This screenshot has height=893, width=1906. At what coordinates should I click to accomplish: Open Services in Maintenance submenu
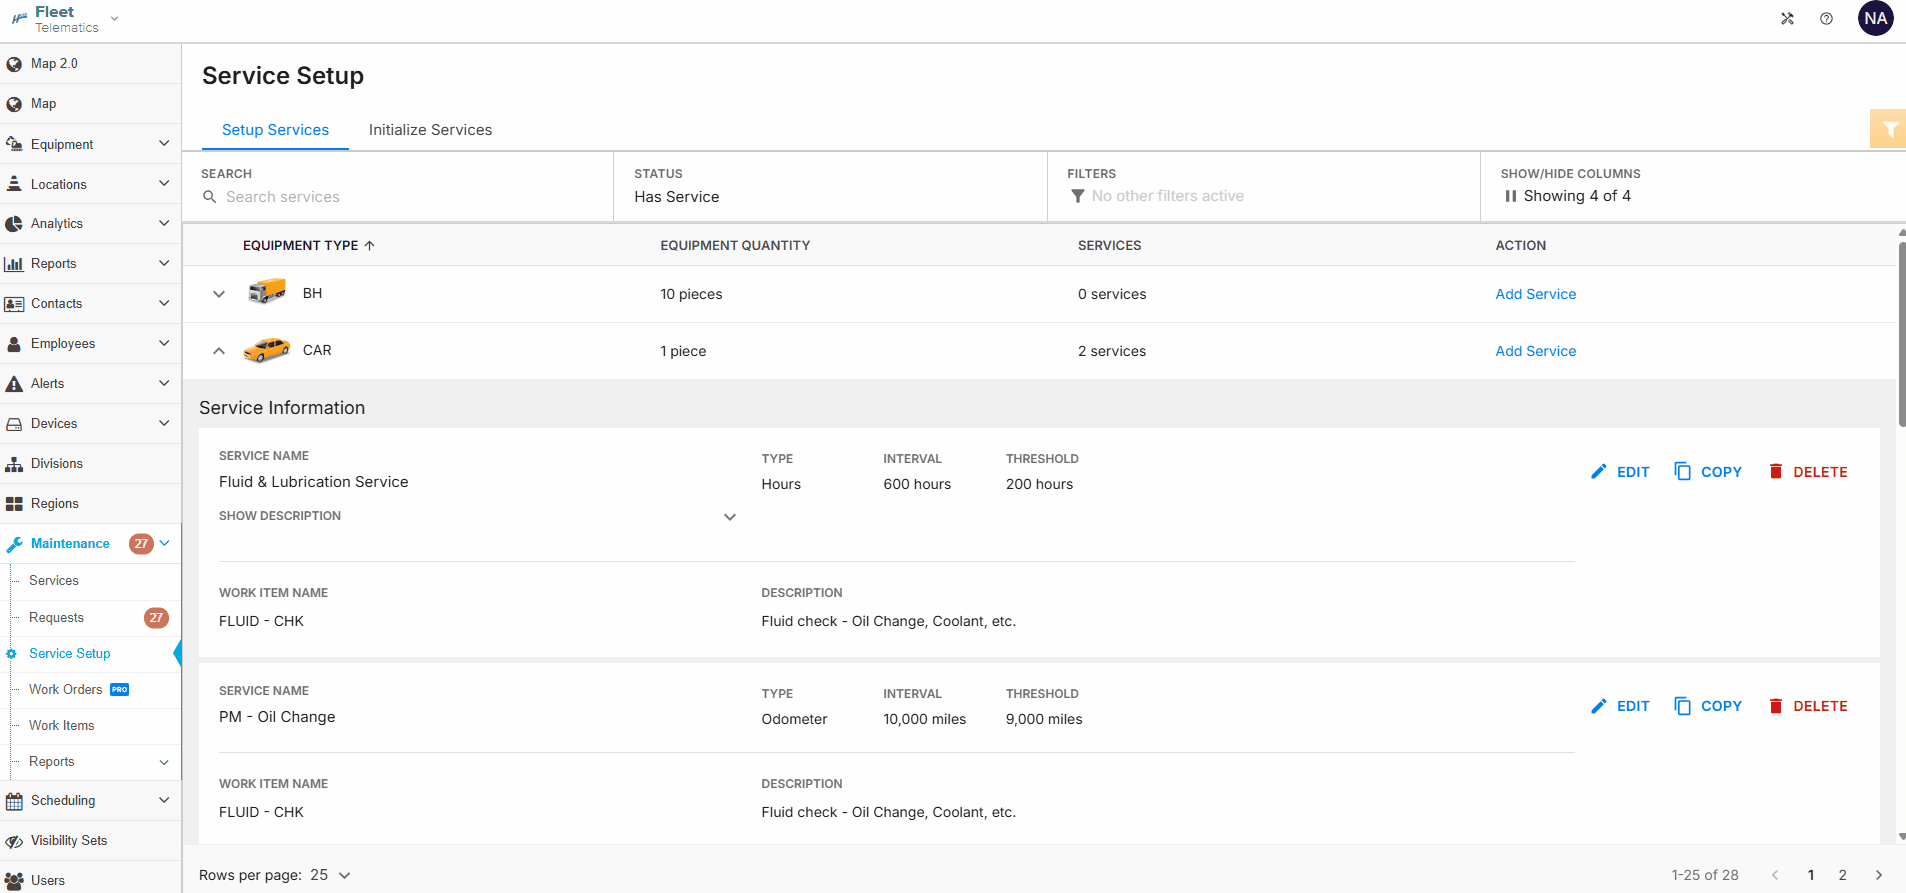coord(54,581)
